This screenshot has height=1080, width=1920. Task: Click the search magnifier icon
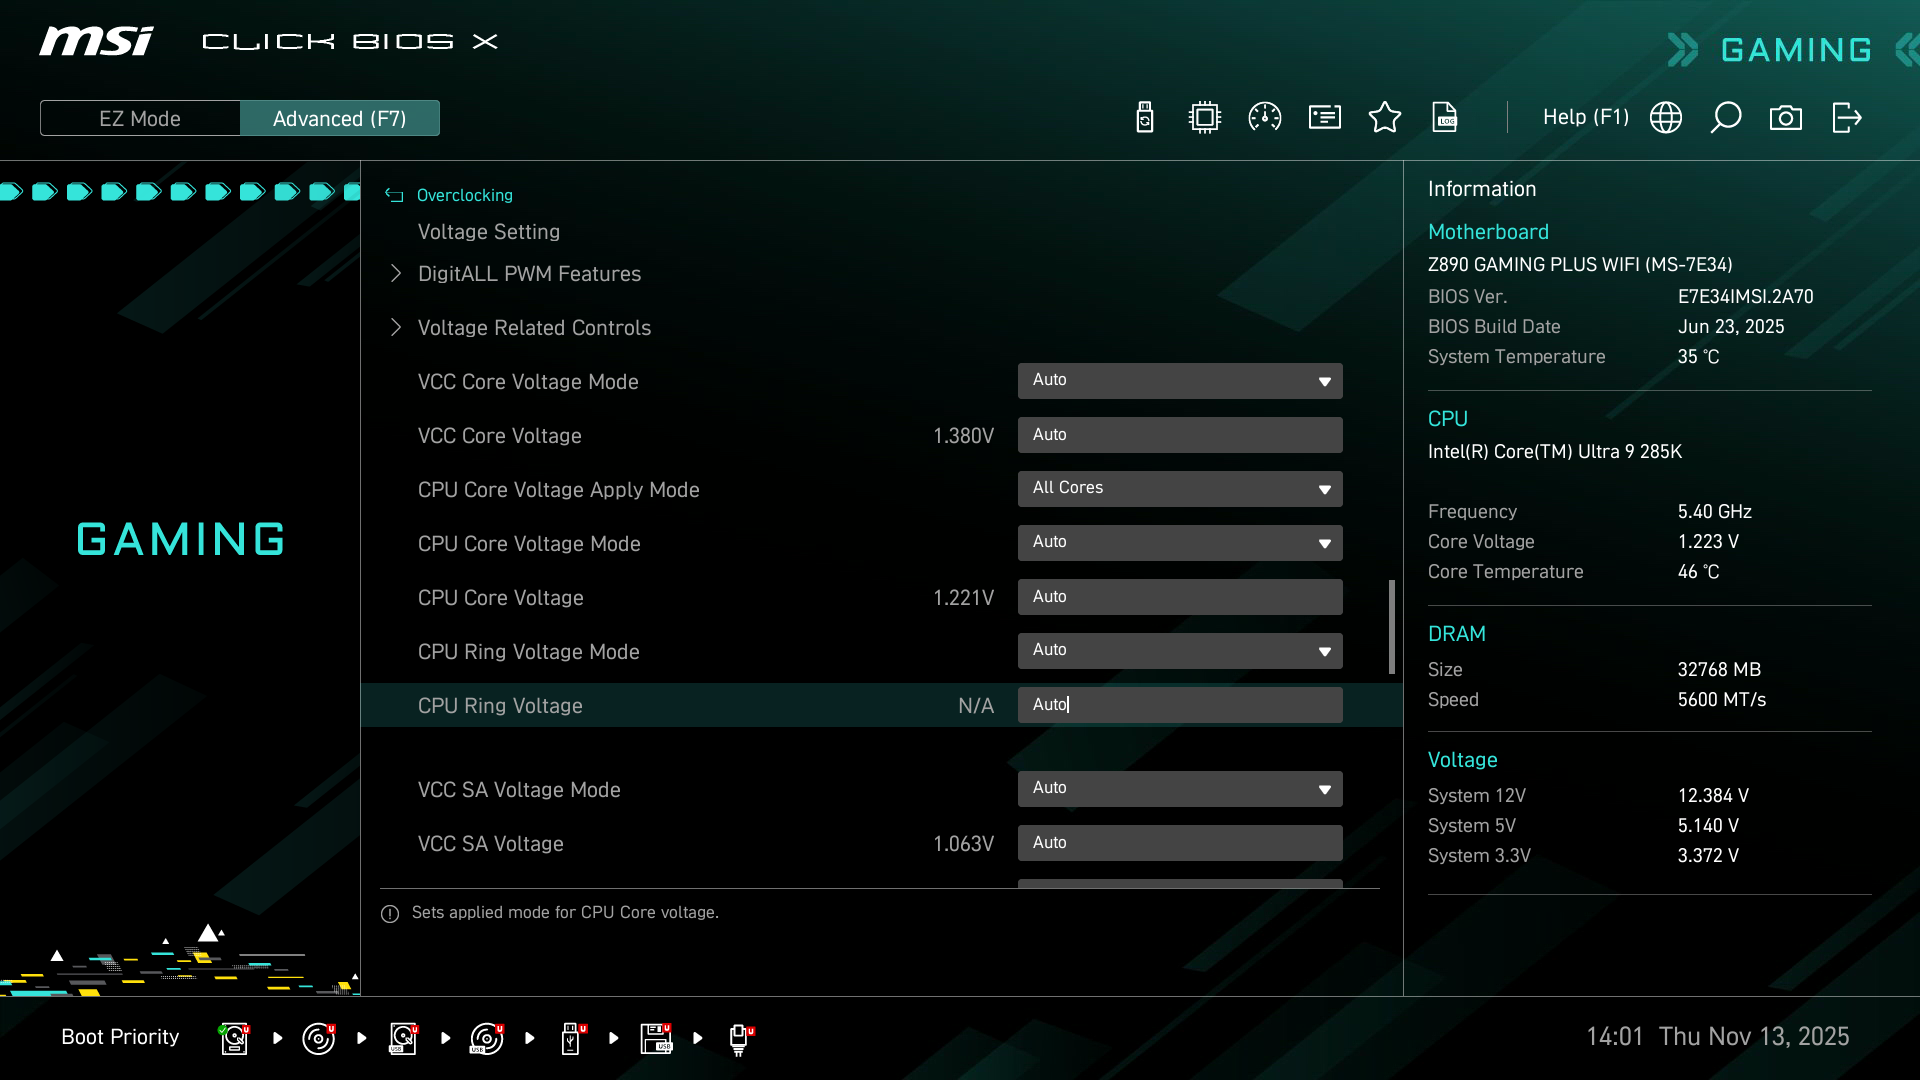tap(1726, 118)
